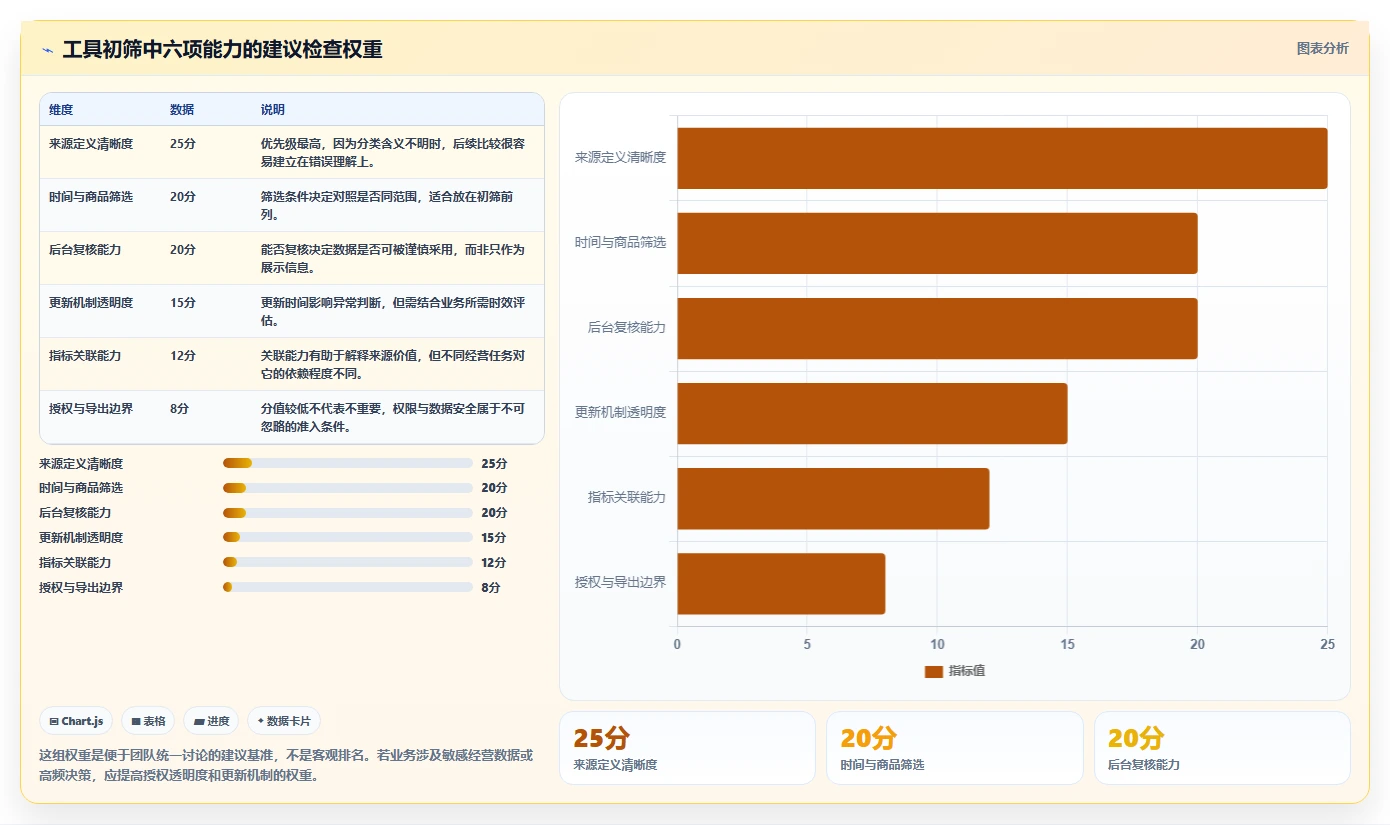Click the footnote starting 这组权重是便于团队
This screenshot has width=1390, height=825.
pos(286,765)
